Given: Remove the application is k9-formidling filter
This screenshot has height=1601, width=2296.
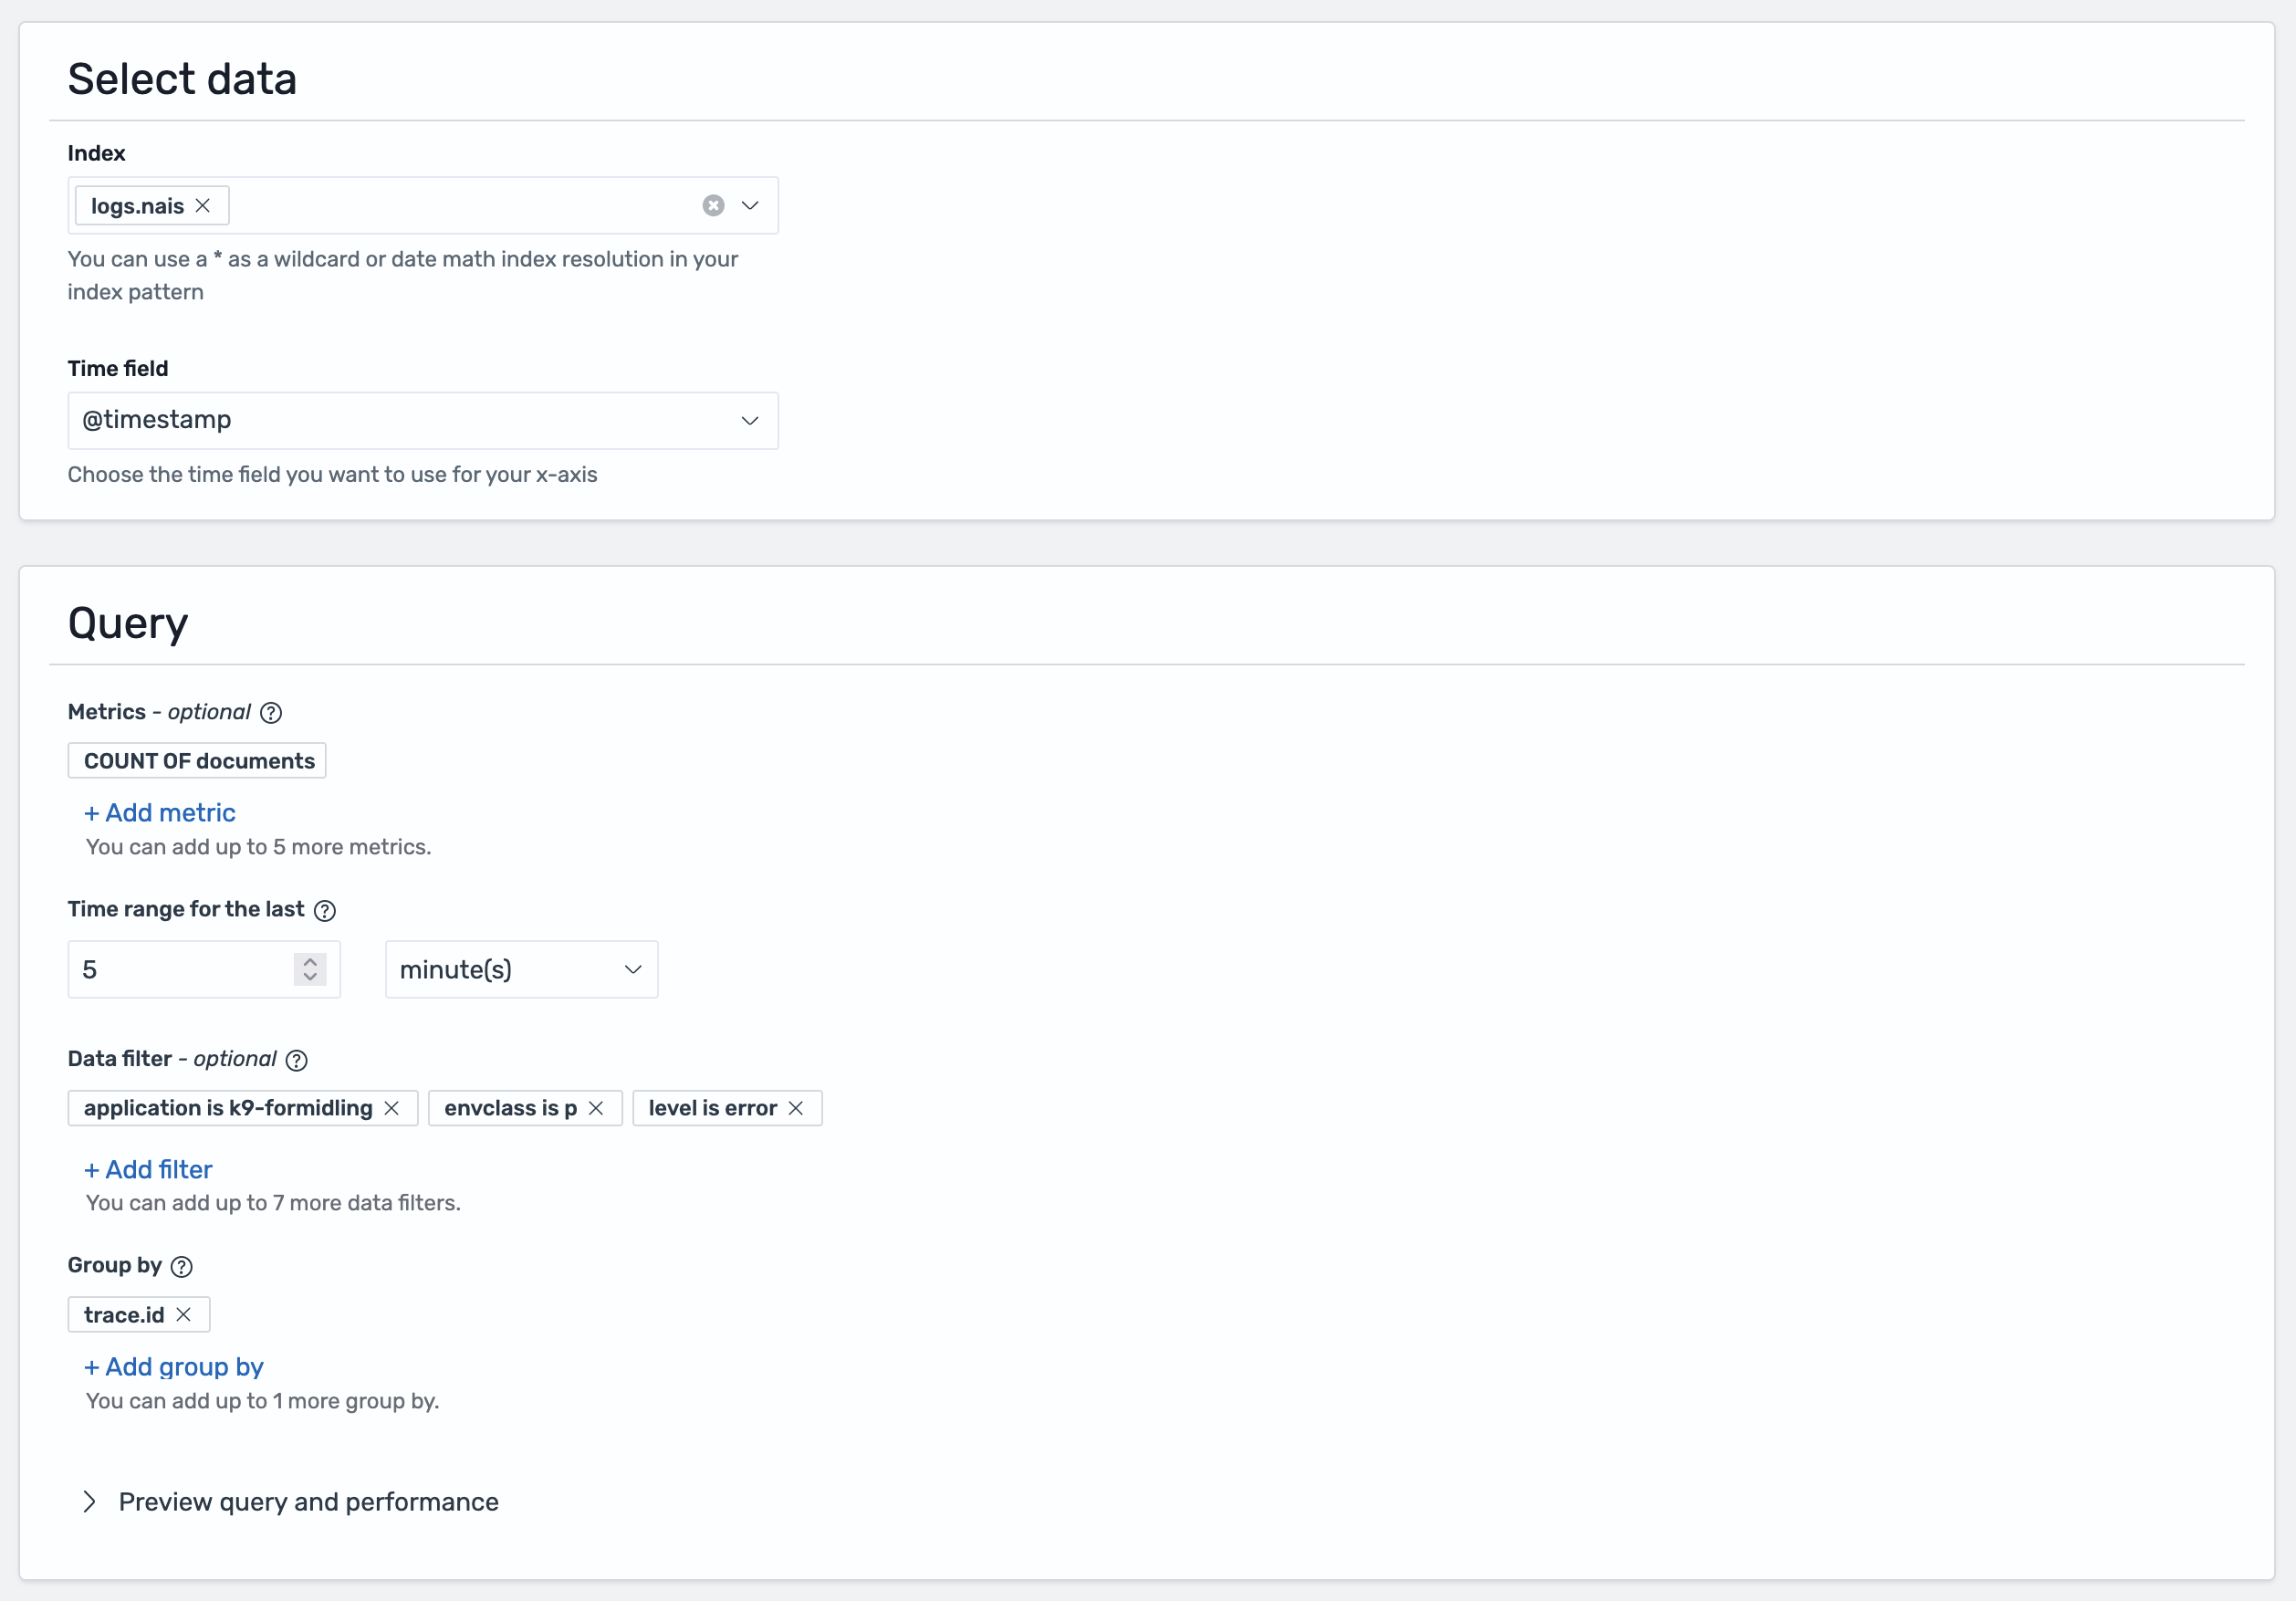Looking at the screenshot, I should click(392, 1108).
